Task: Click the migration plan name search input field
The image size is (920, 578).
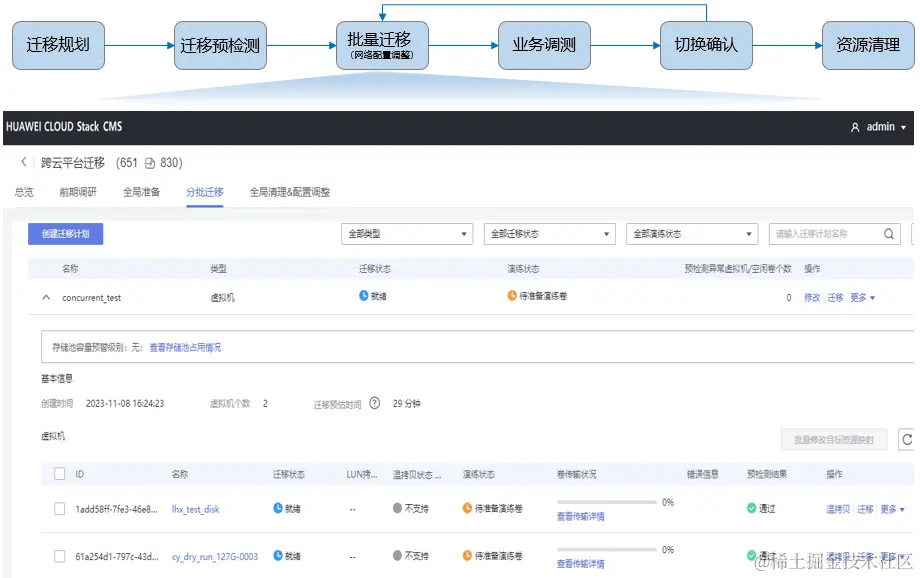Action: 820,232
